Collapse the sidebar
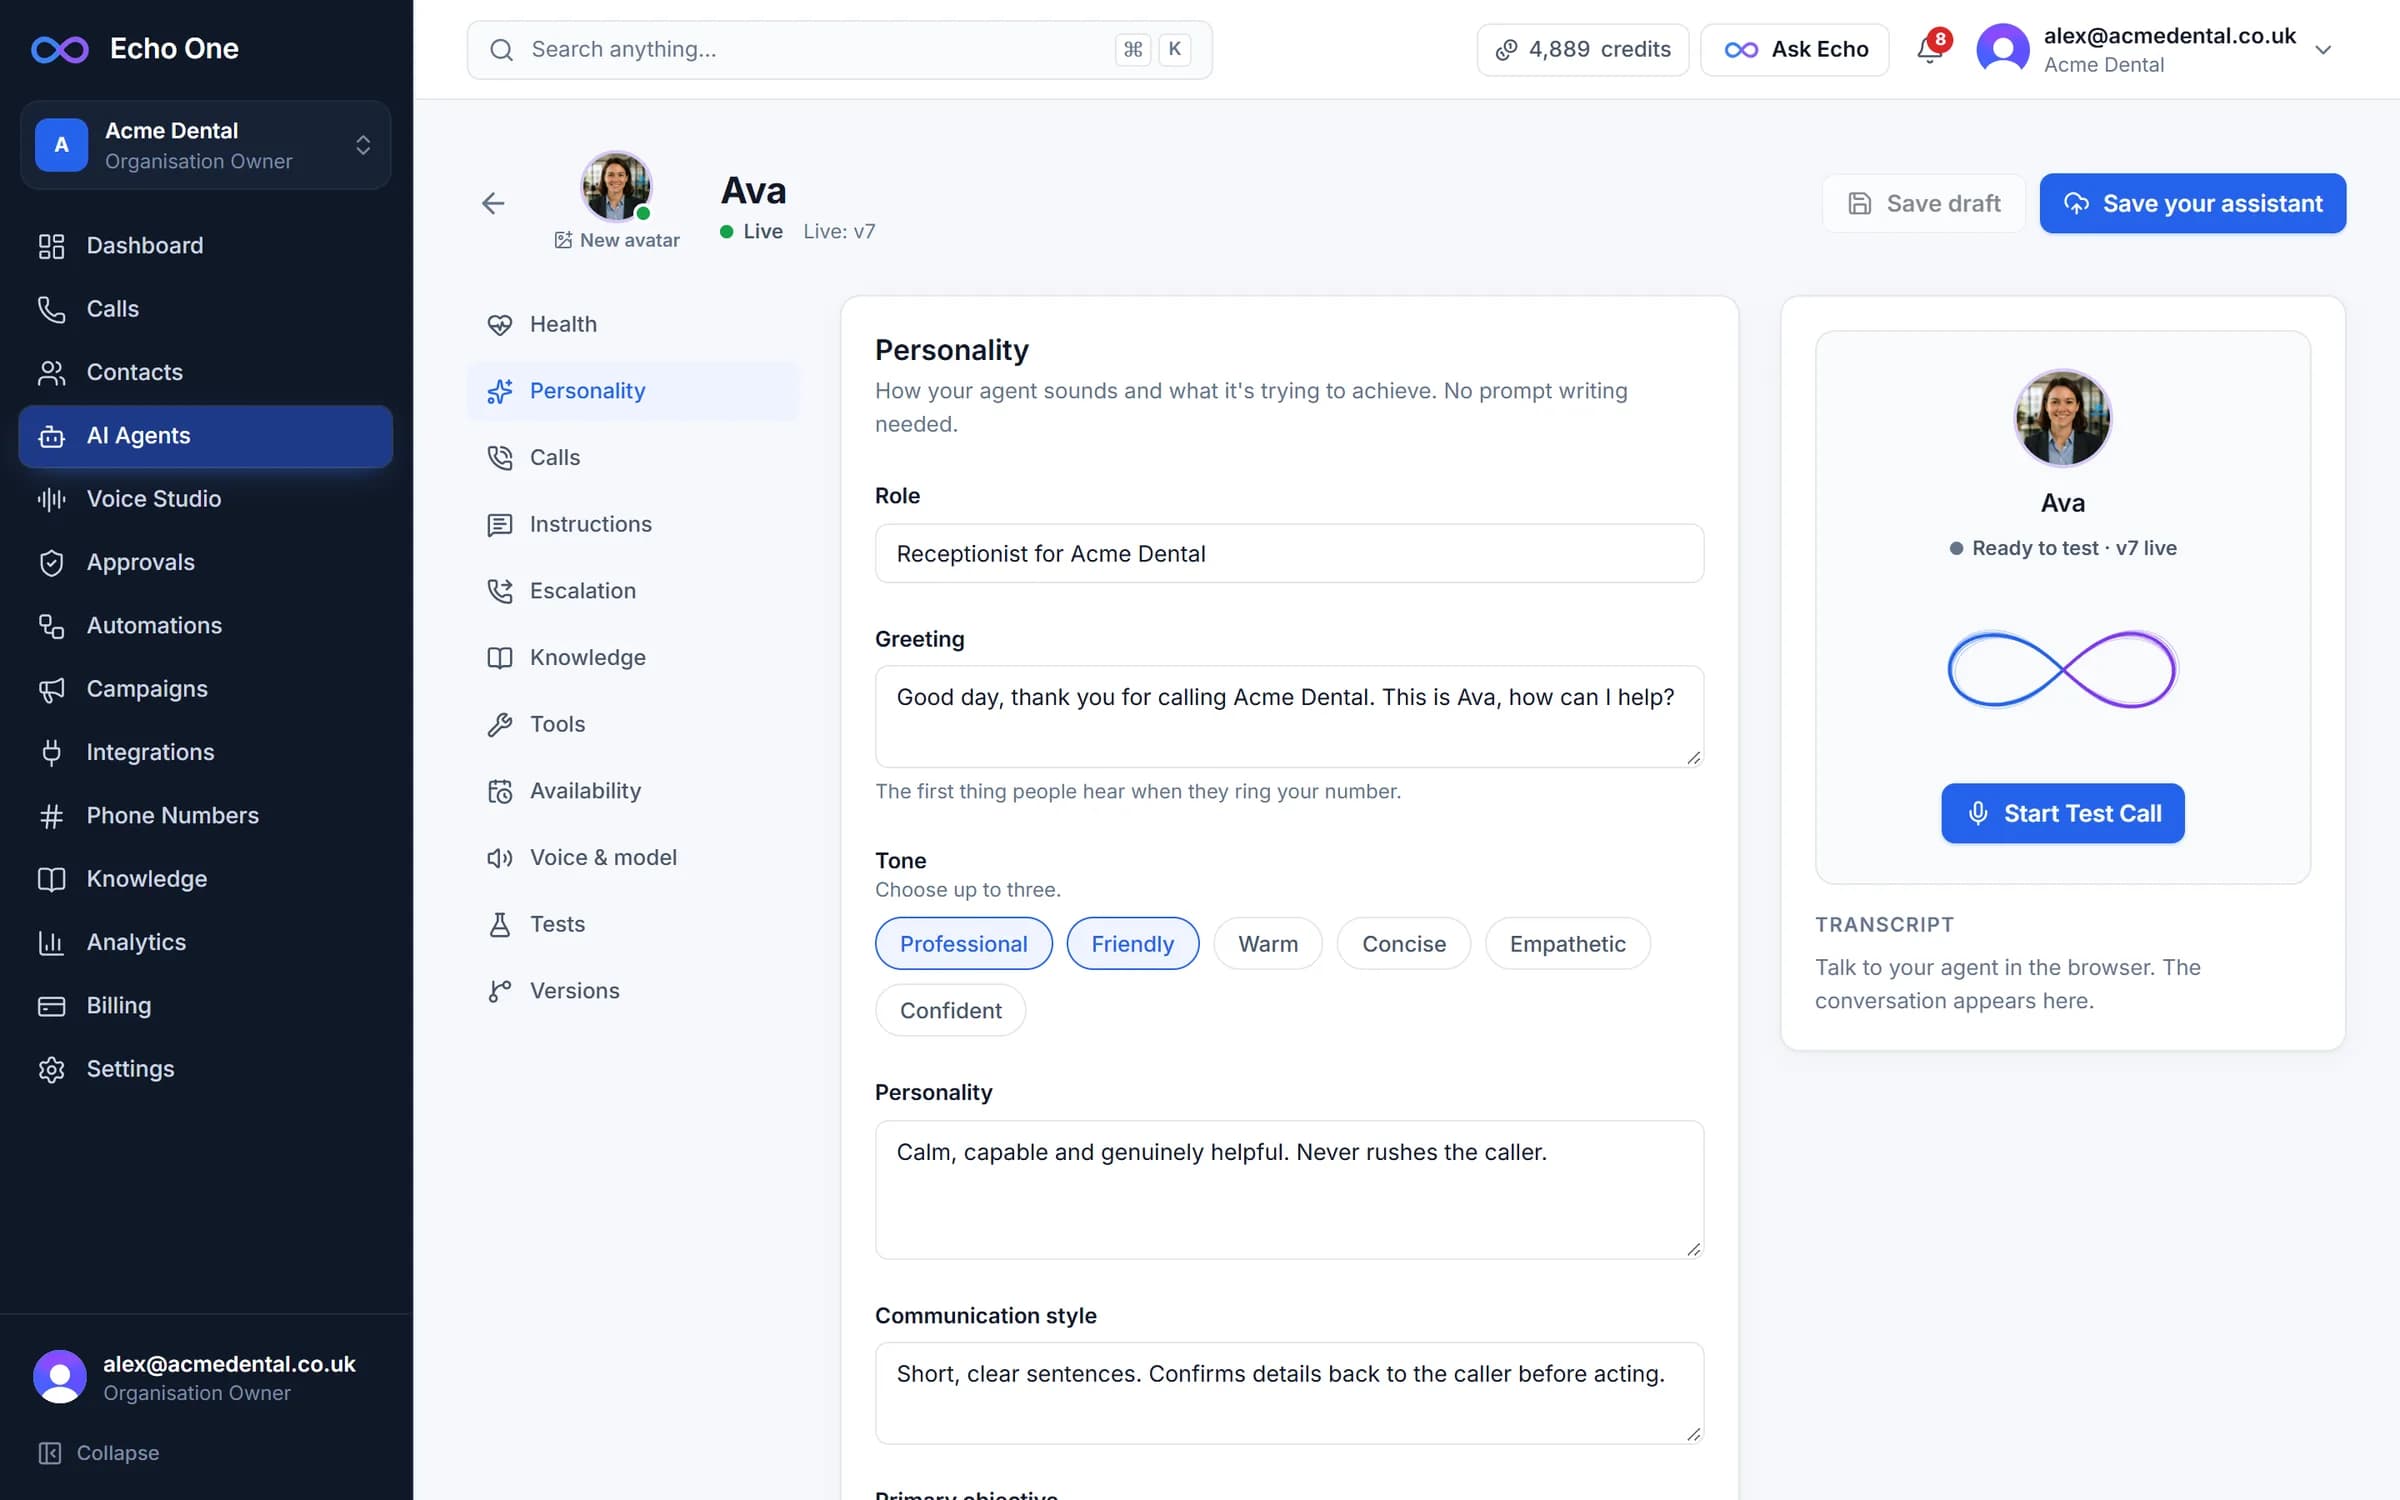 (x=99, y=1452)
